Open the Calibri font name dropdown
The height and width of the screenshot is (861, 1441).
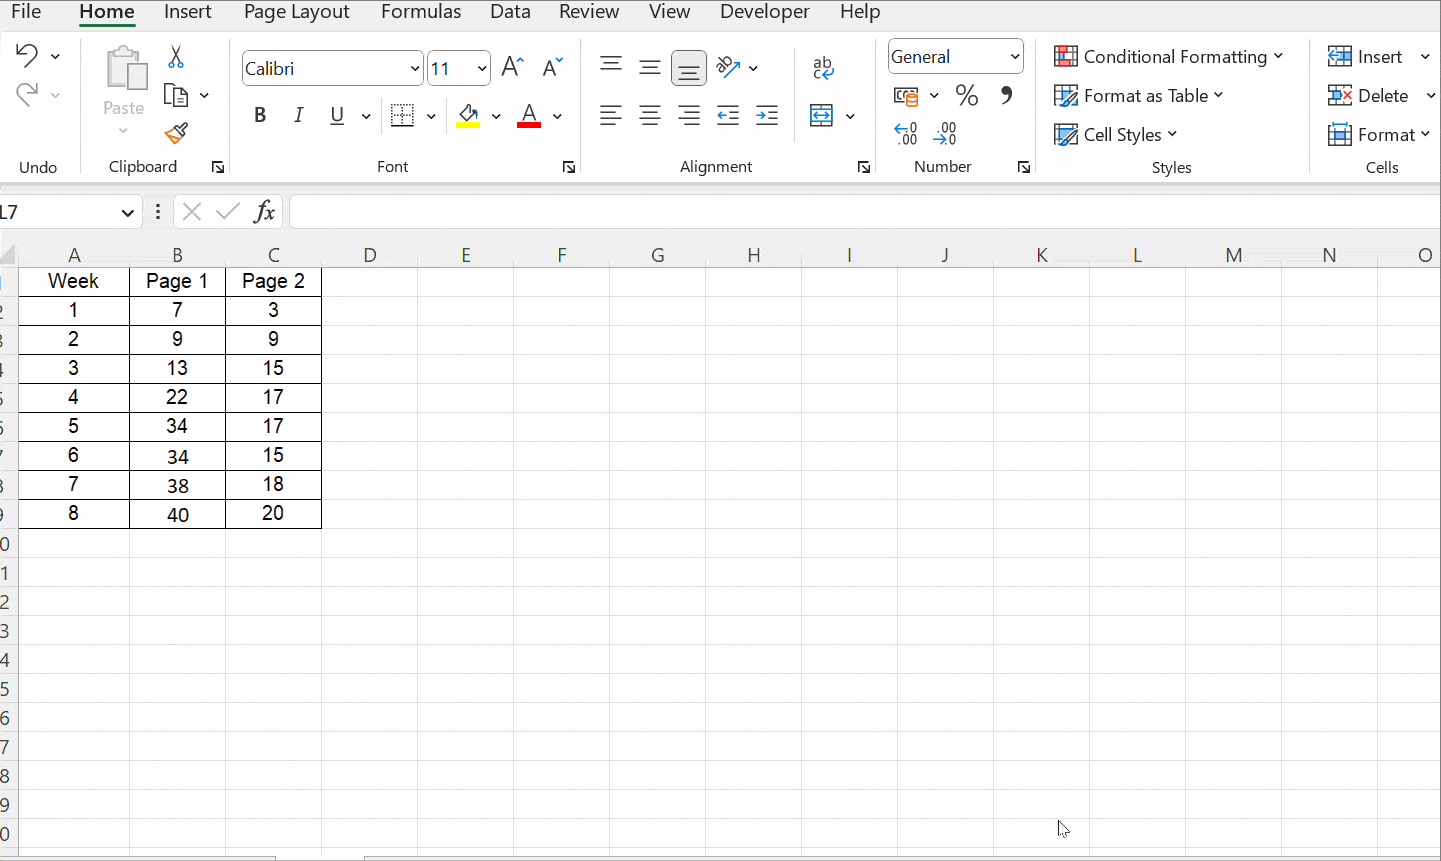click(x=415, y=68)
